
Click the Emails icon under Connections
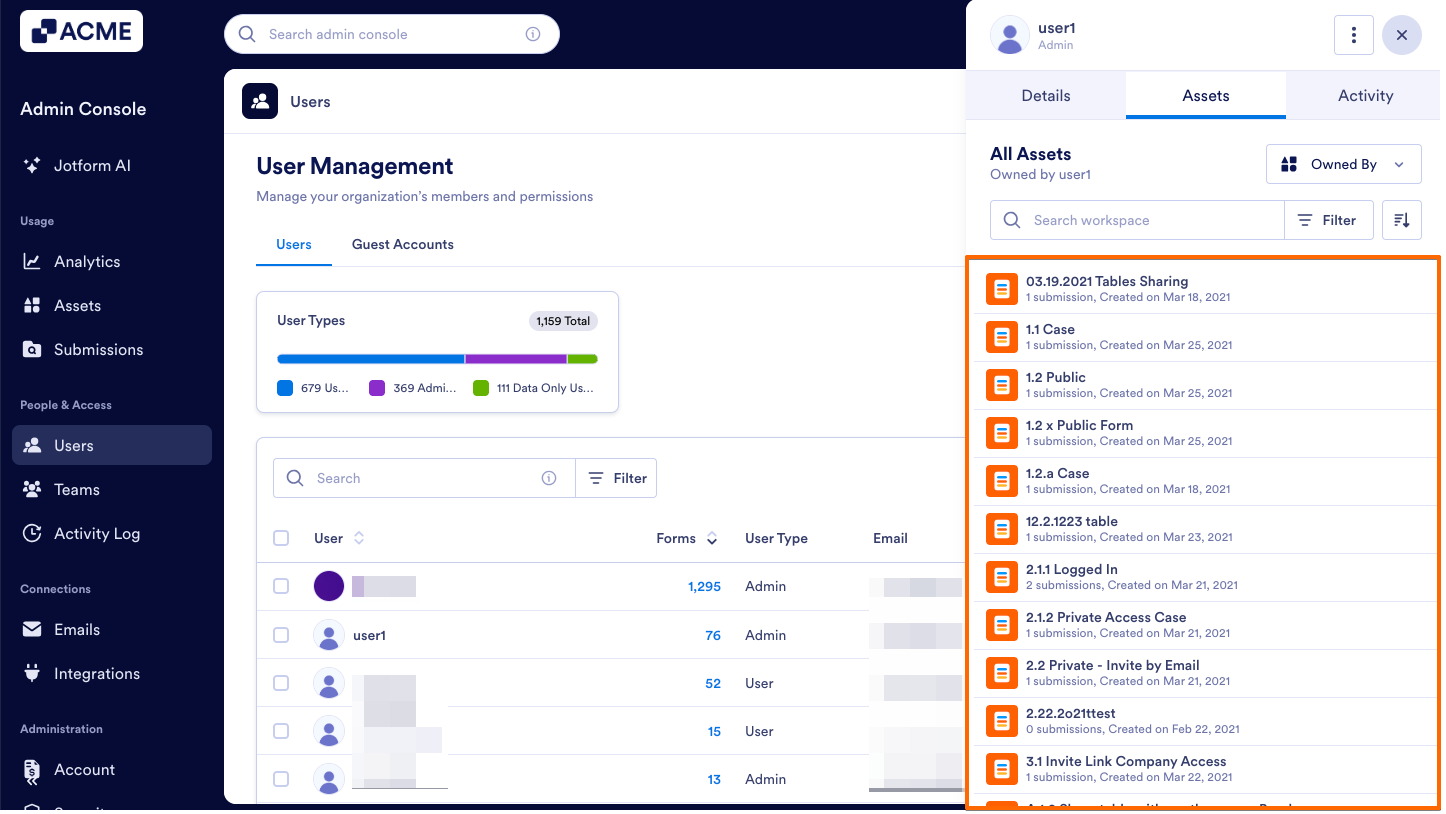coord(31,629)
